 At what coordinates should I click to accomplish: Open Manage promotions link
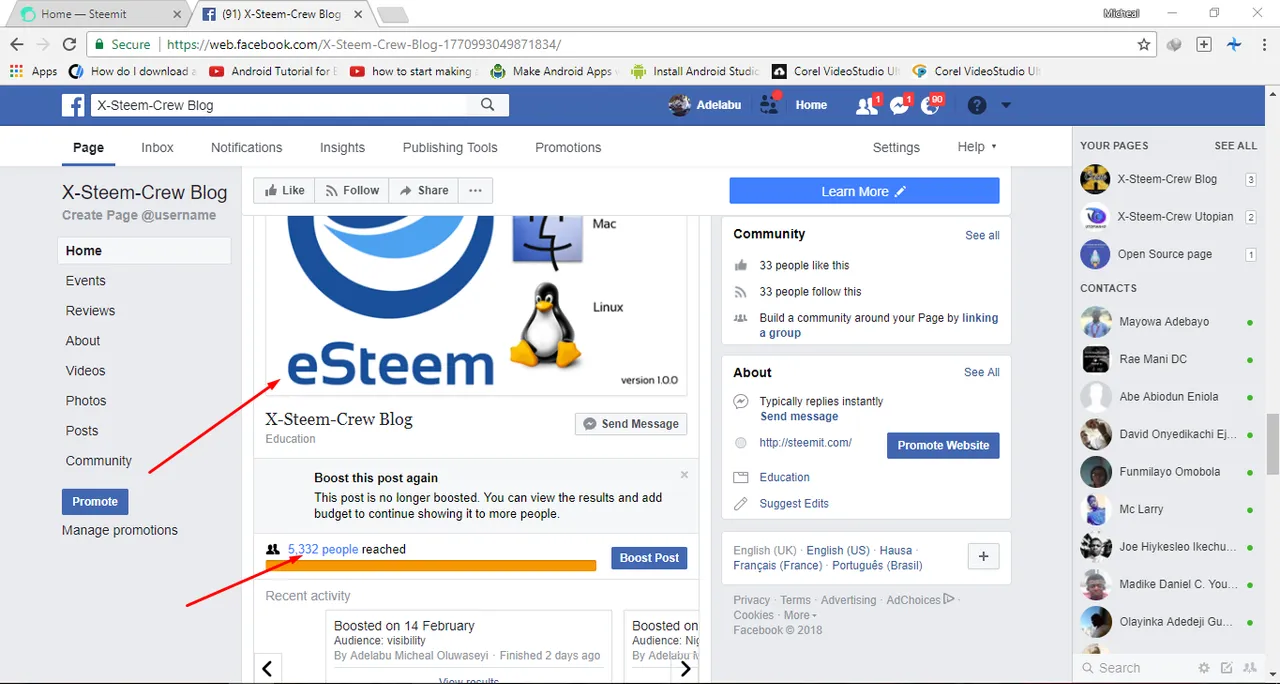120,530
